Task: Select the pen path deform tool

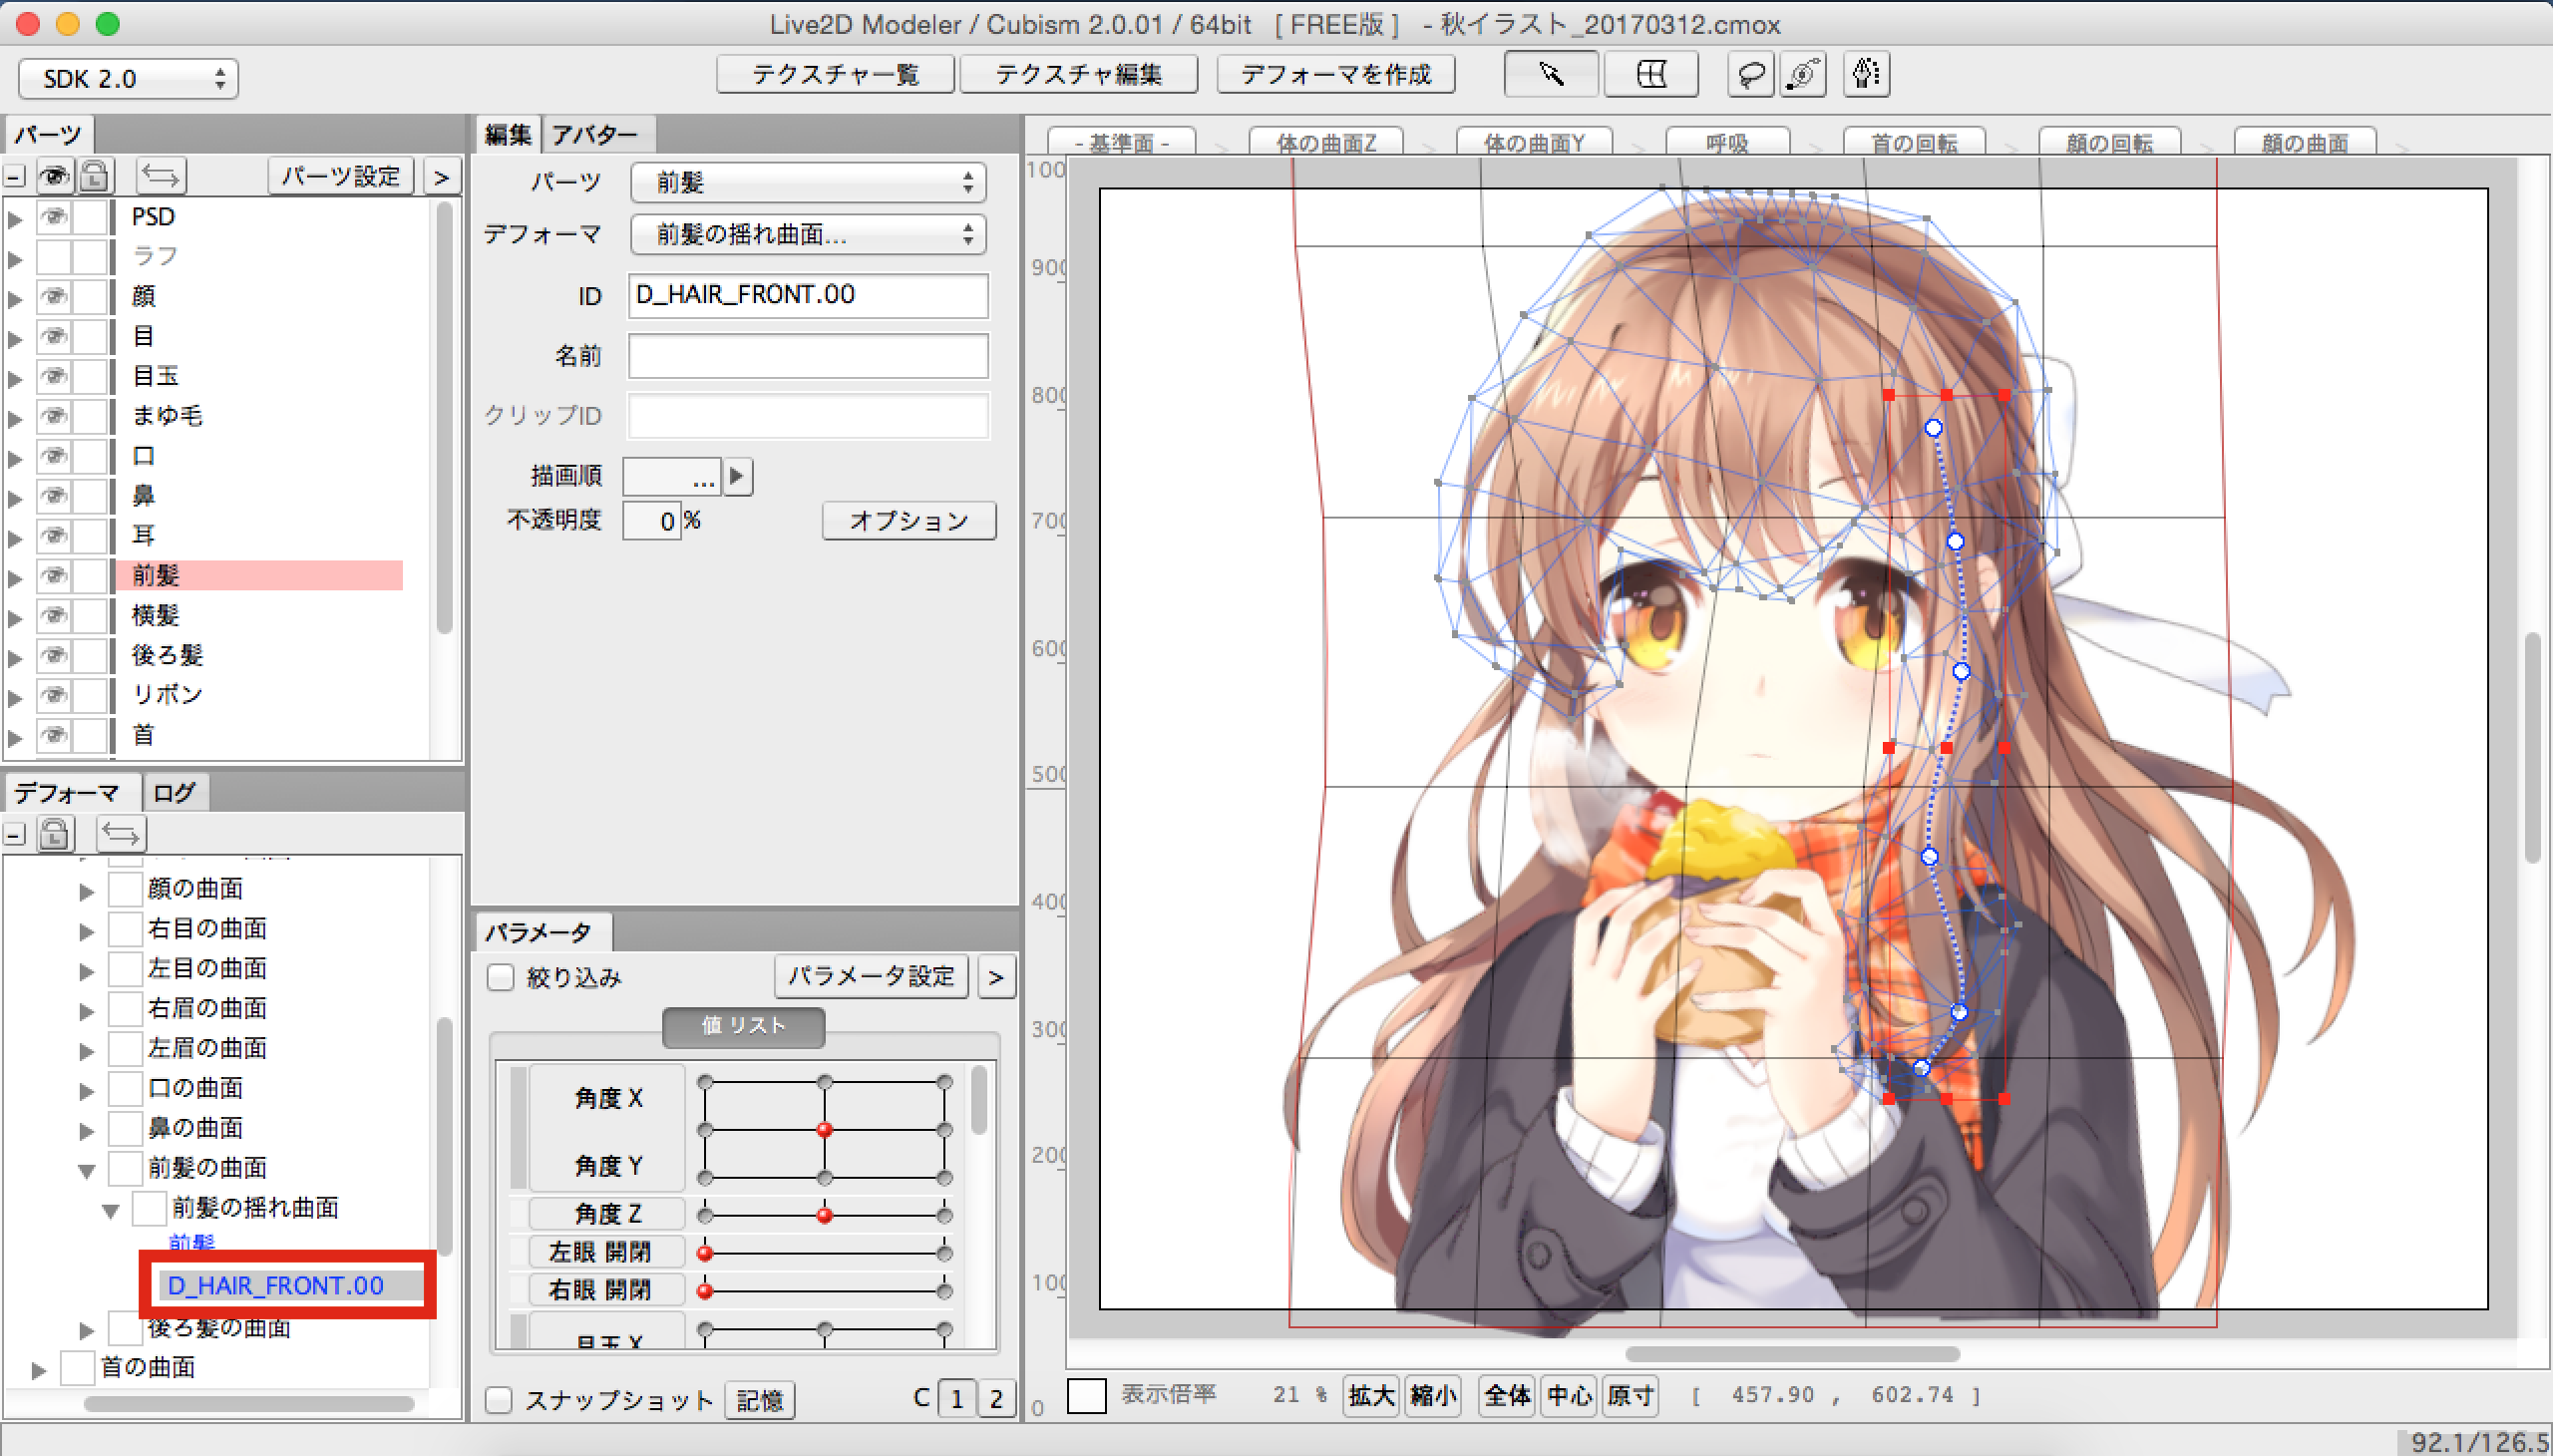Action: coord(1865,74)
